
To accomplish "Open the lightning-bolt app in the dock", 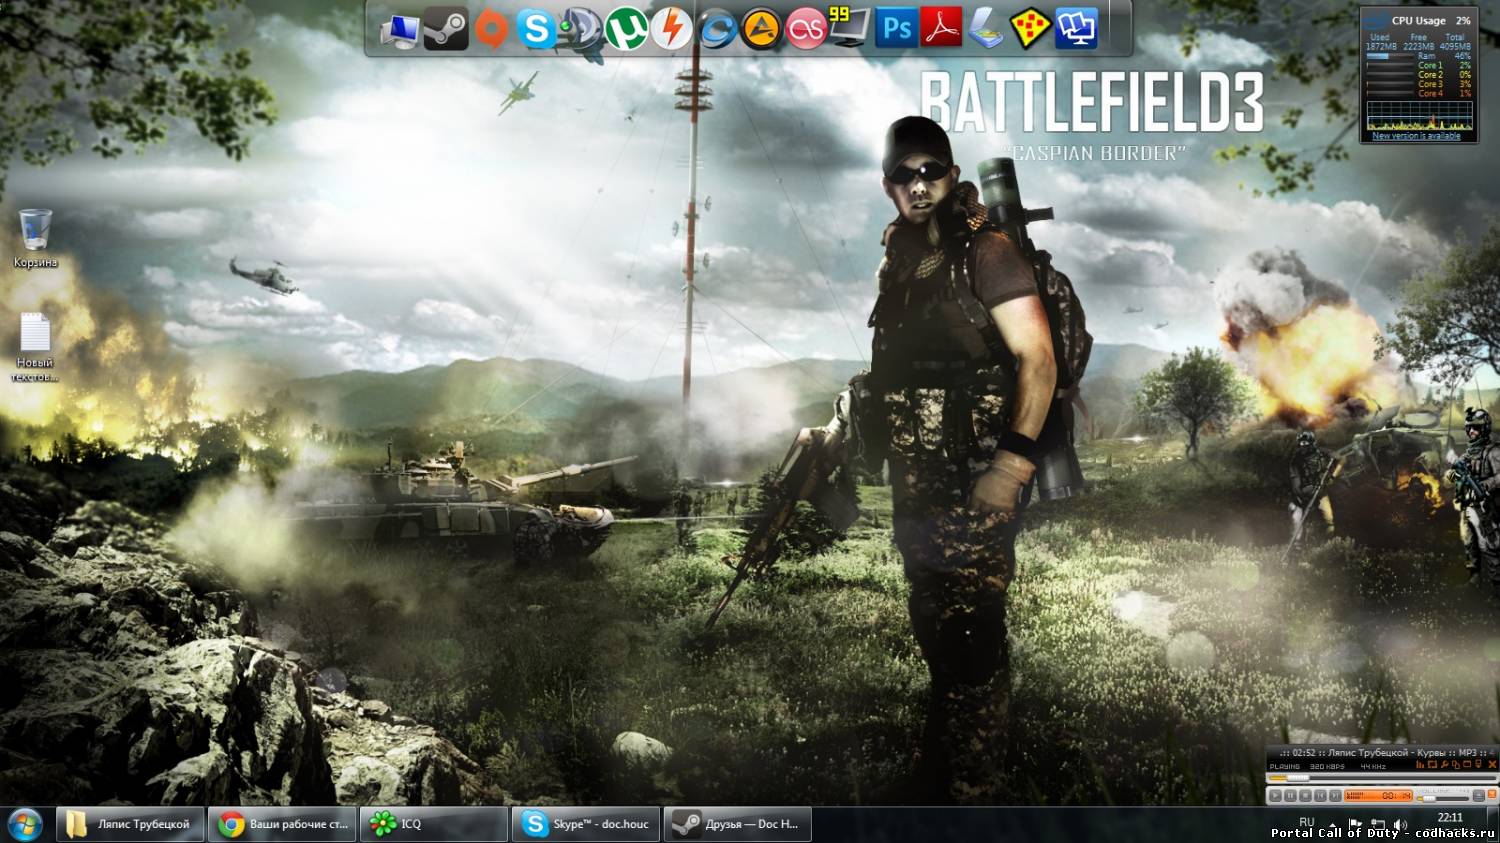I will pos(671,30).
